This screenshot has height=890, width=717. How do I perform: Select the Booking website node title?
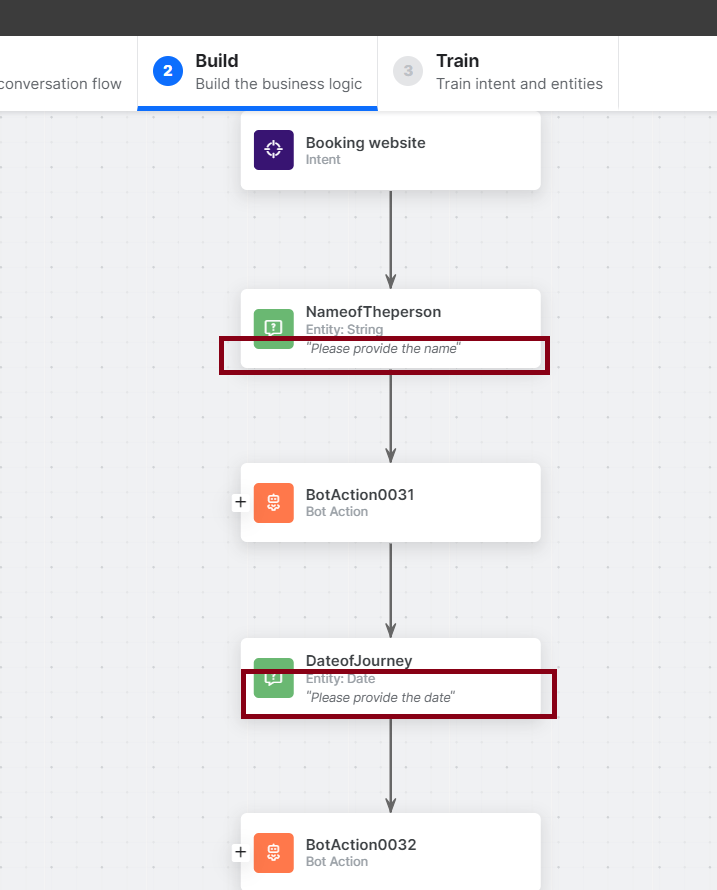point(365,143)
